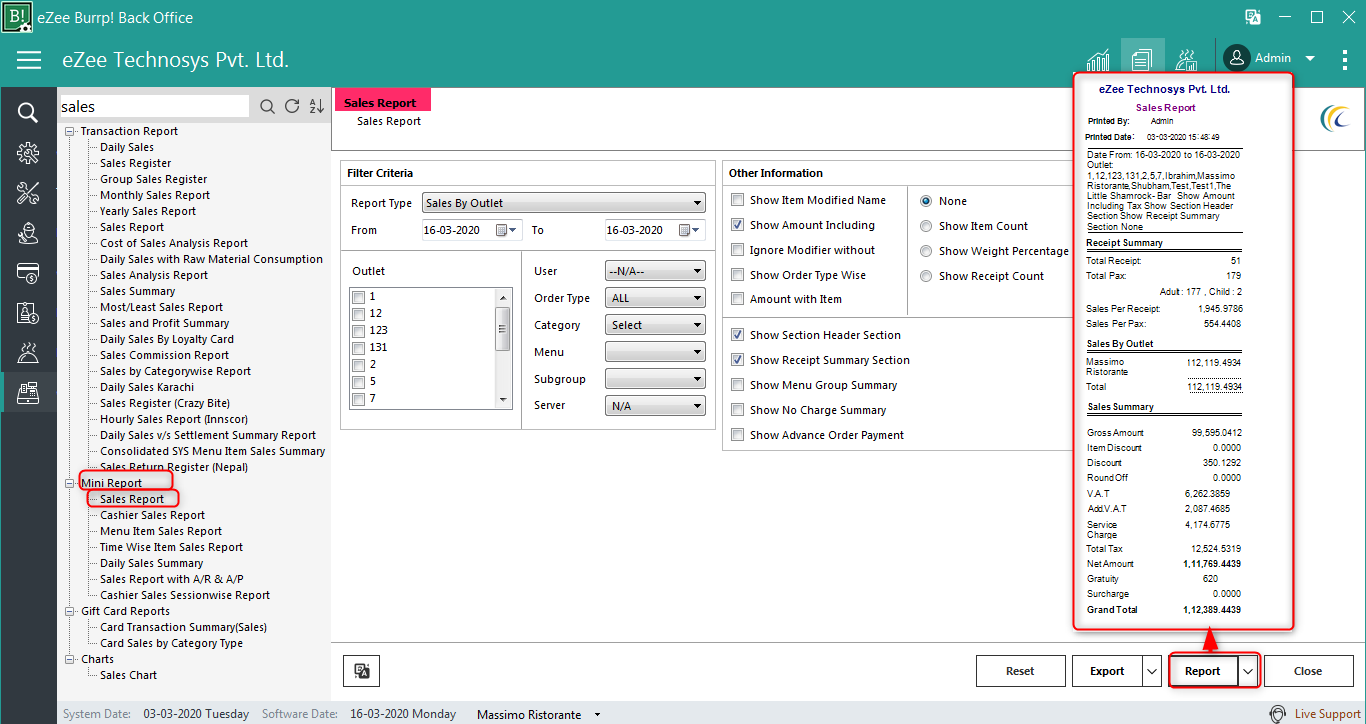Screen dimensions: 1366x724
Task: Open the Menu dropdown
Action: 656,352
